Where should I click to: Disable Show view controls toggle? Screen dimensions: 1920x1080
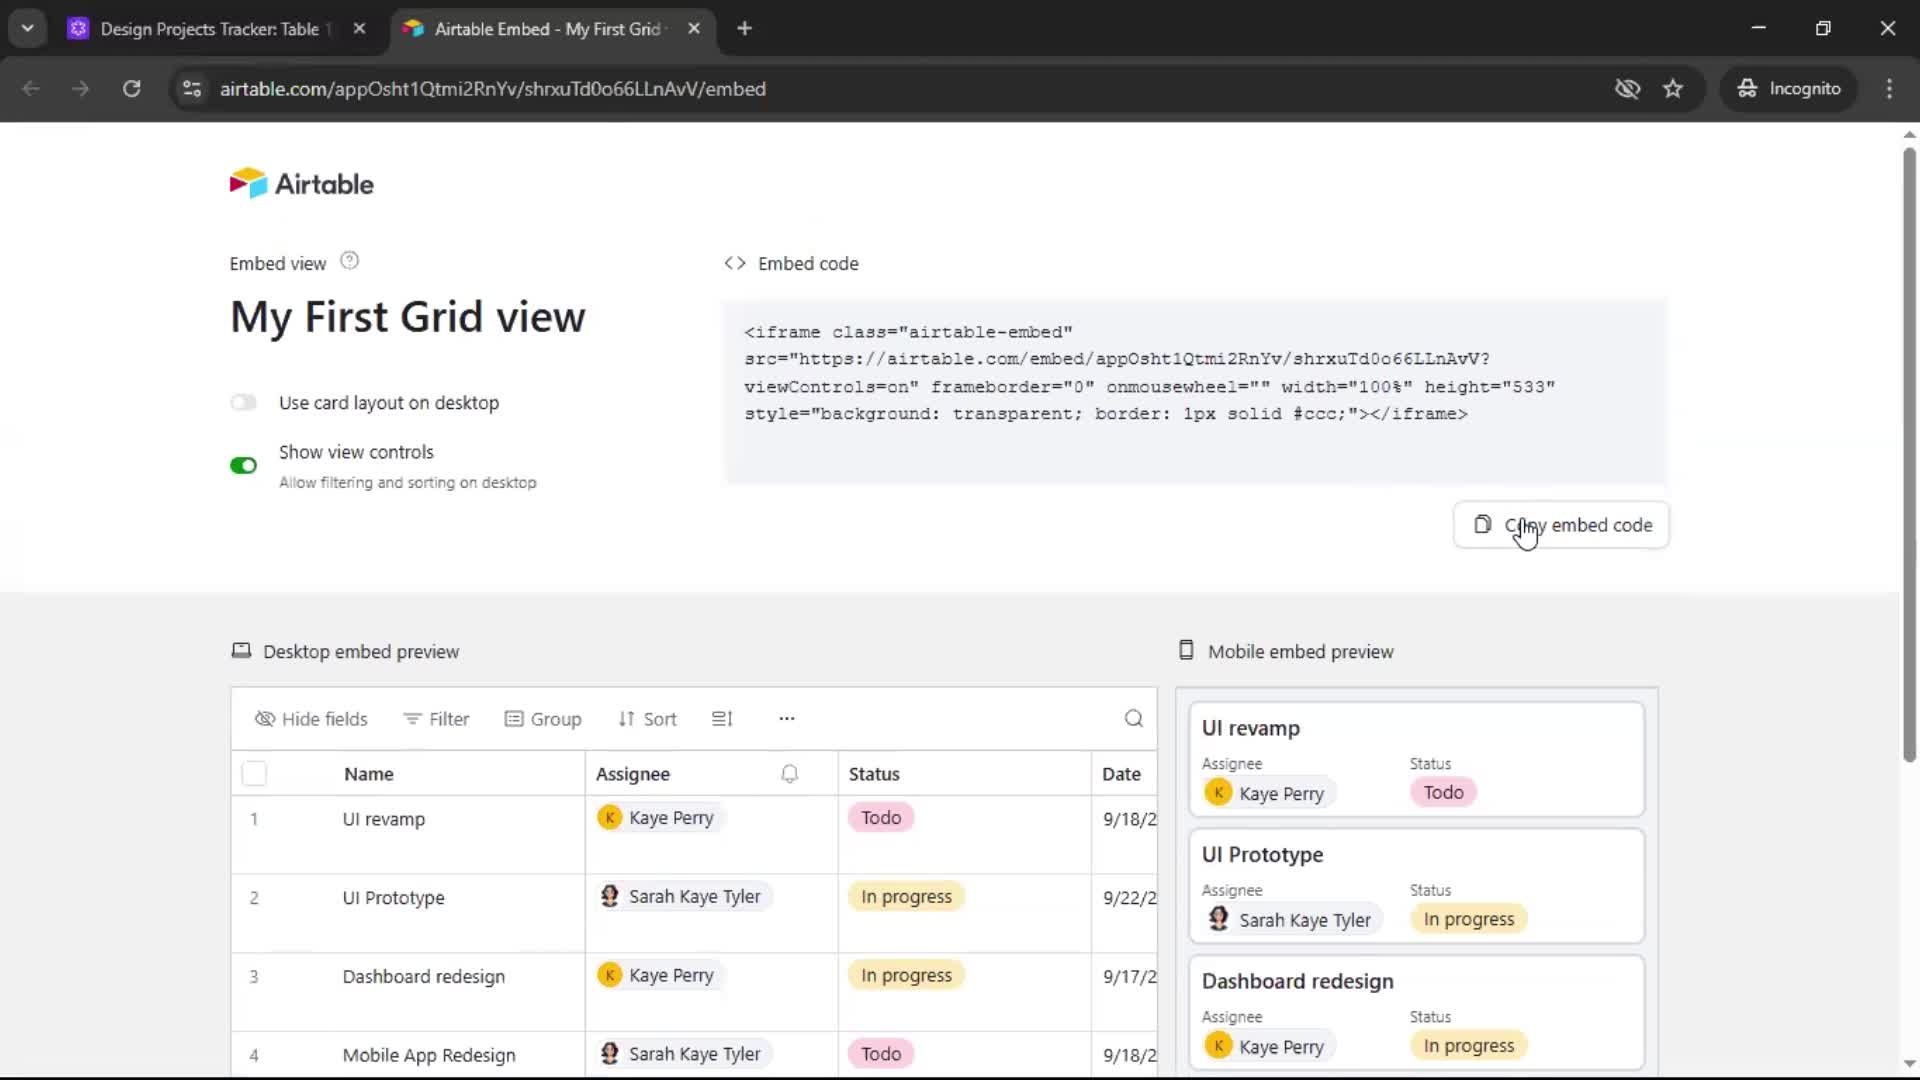tap(243, 465)
